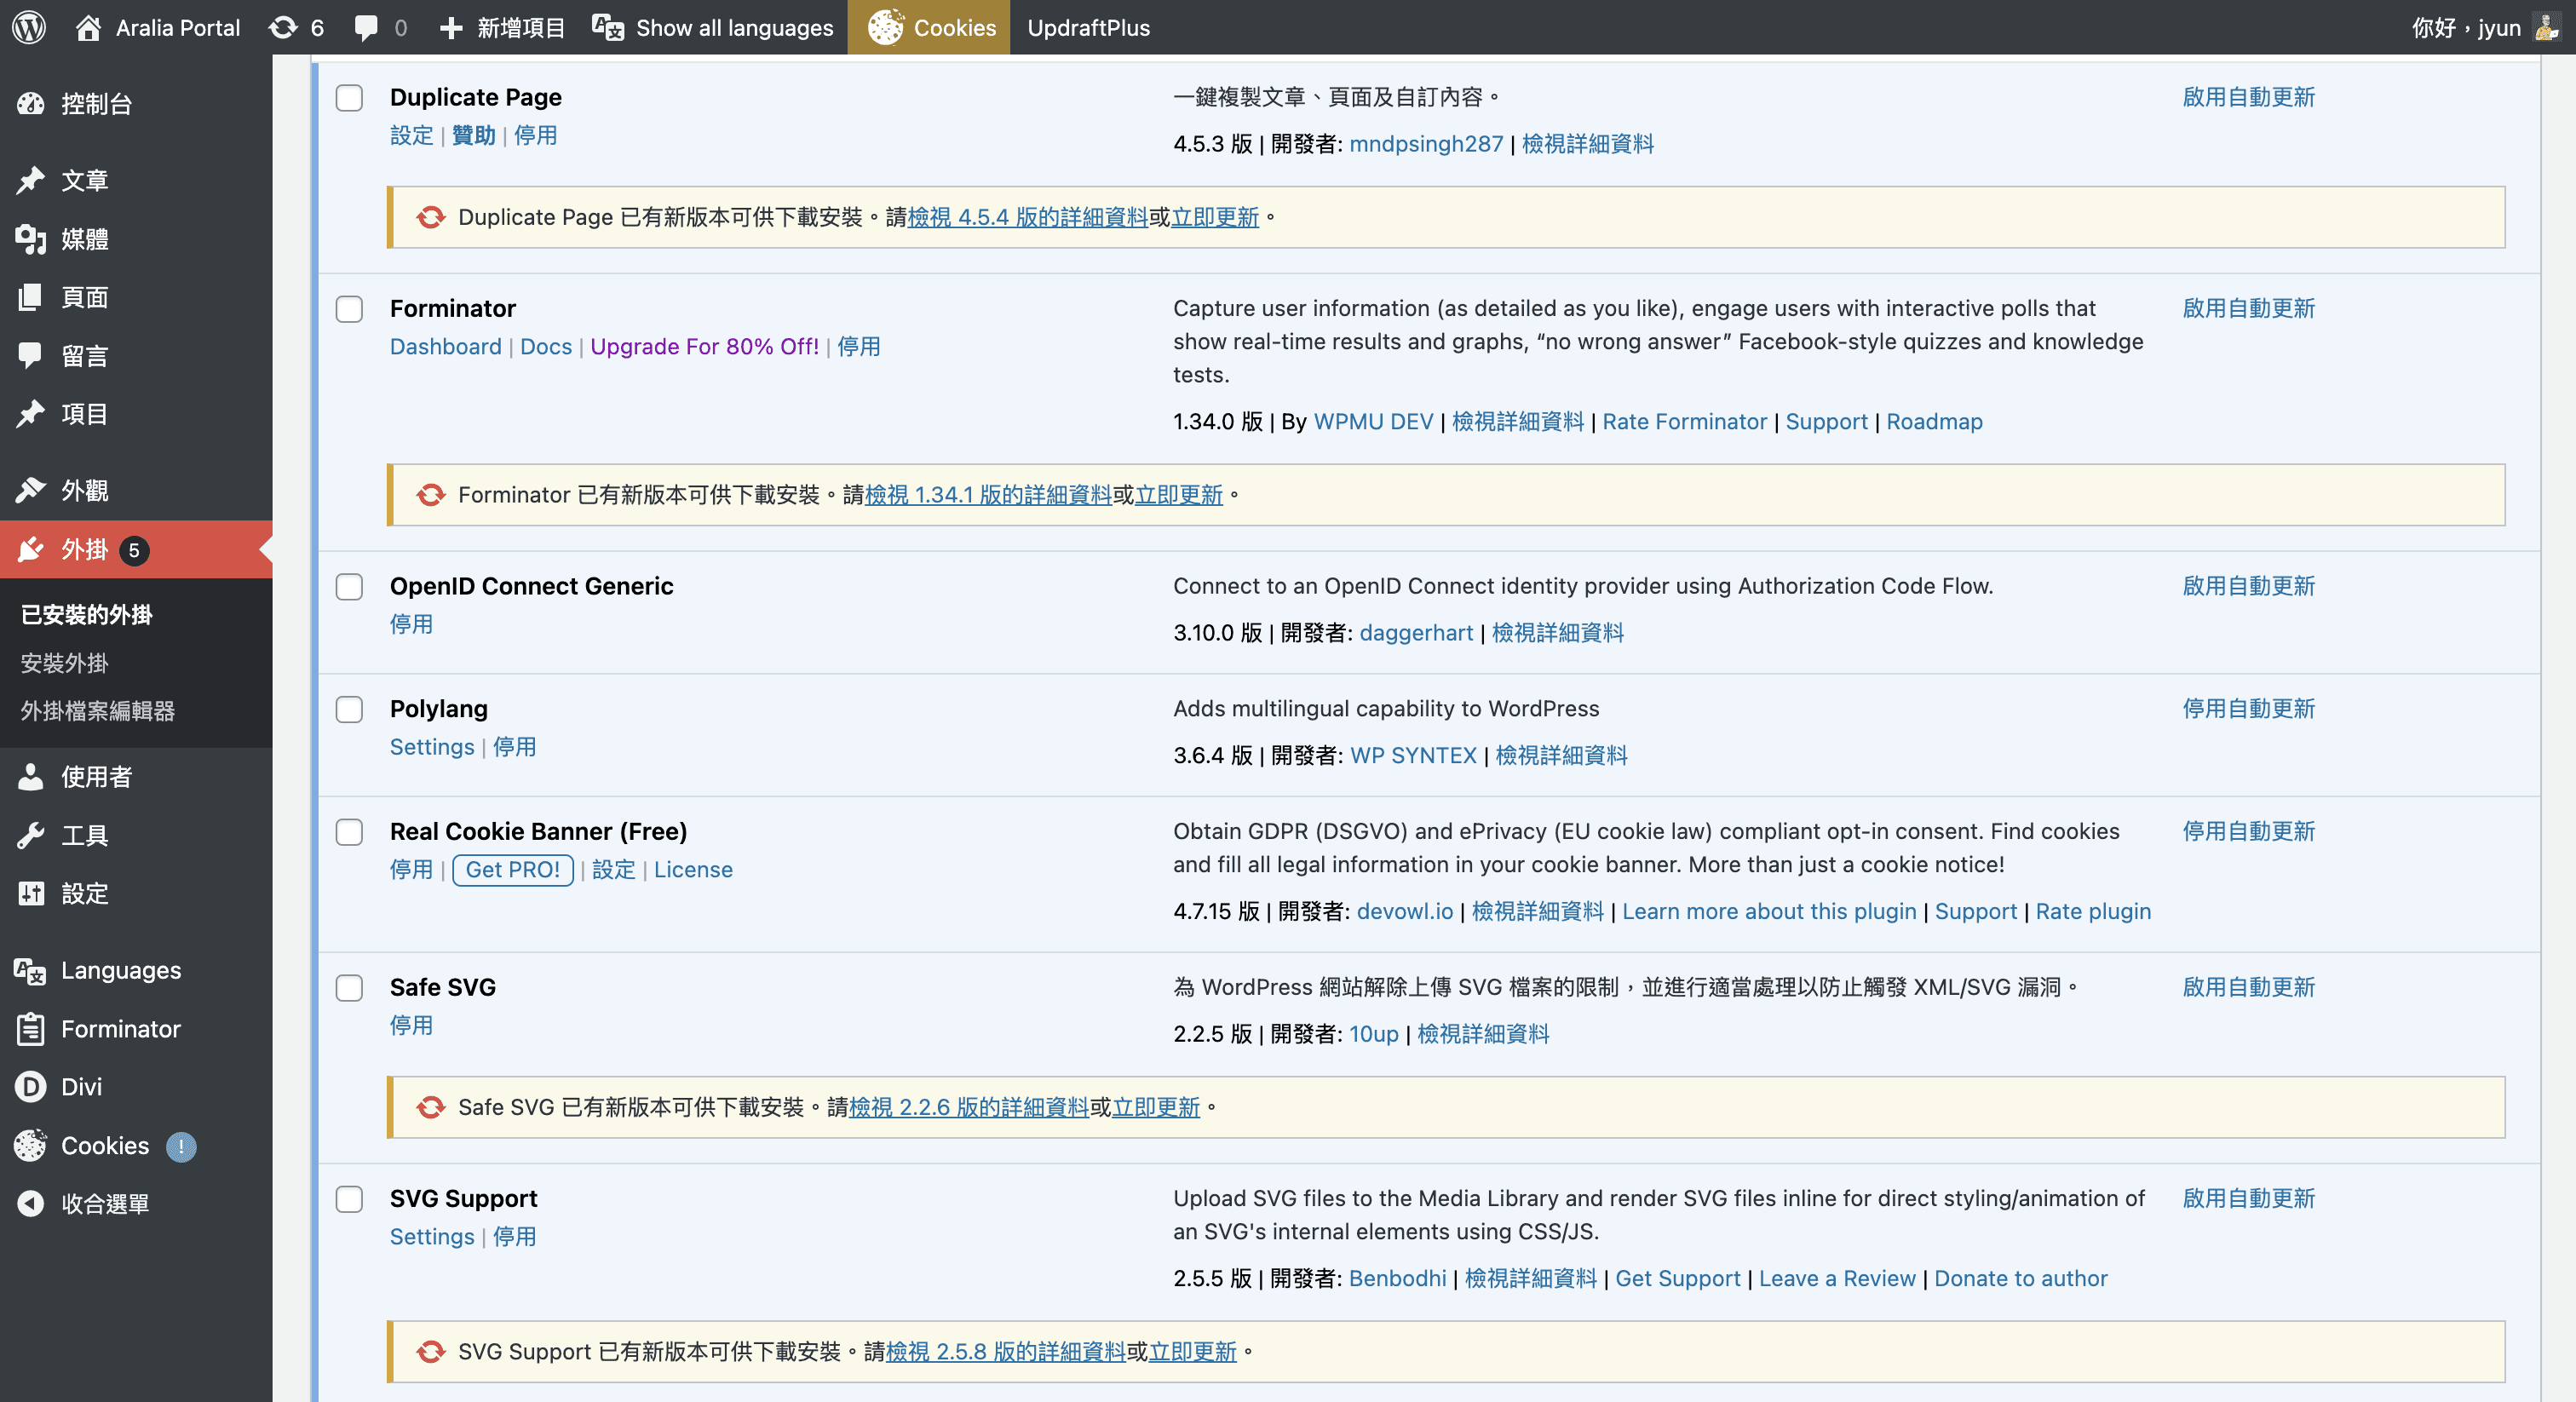This screenshot has height=1402, width=2576.
Task: Click the plus icon for 新增項目
Action: 451,27
